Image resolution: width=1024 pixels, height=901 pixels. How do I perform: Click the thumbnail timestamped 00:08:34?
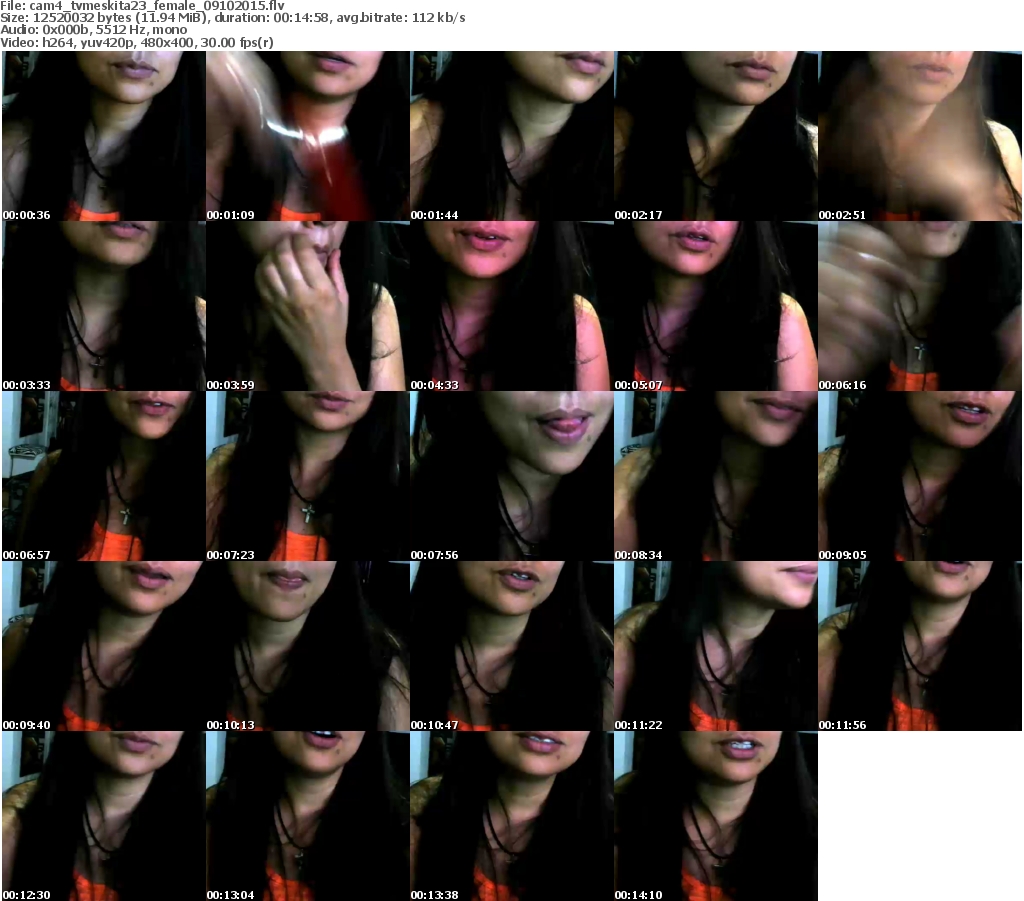(716, 476)
